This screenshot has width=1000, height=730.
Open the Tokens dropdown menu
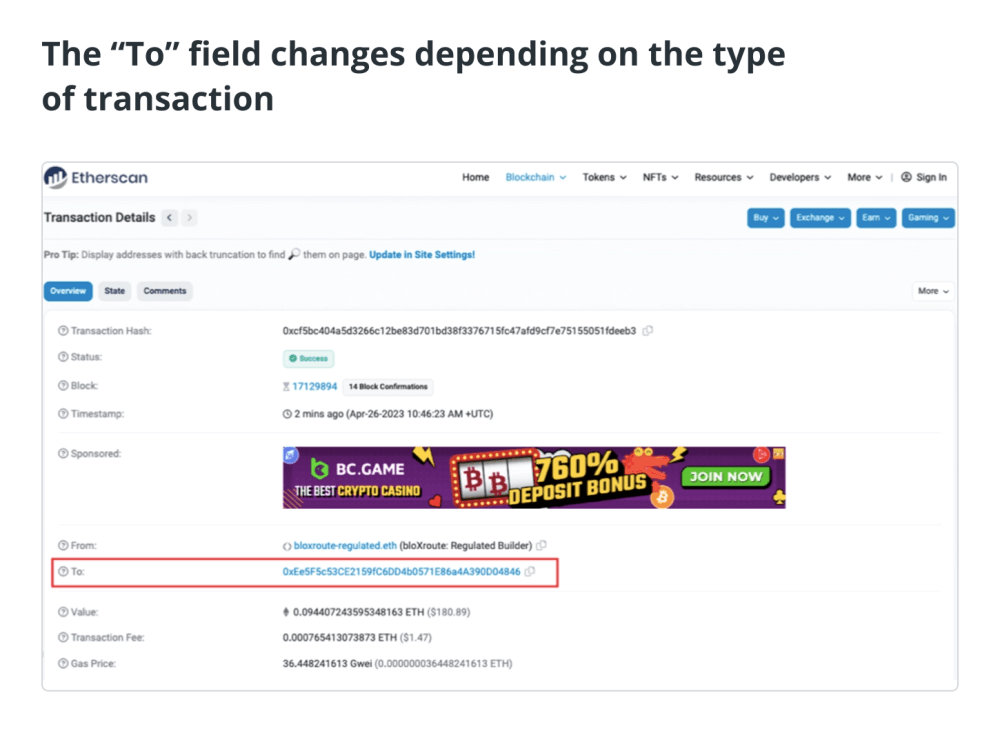pyautogui.click(x=604, y=177)
